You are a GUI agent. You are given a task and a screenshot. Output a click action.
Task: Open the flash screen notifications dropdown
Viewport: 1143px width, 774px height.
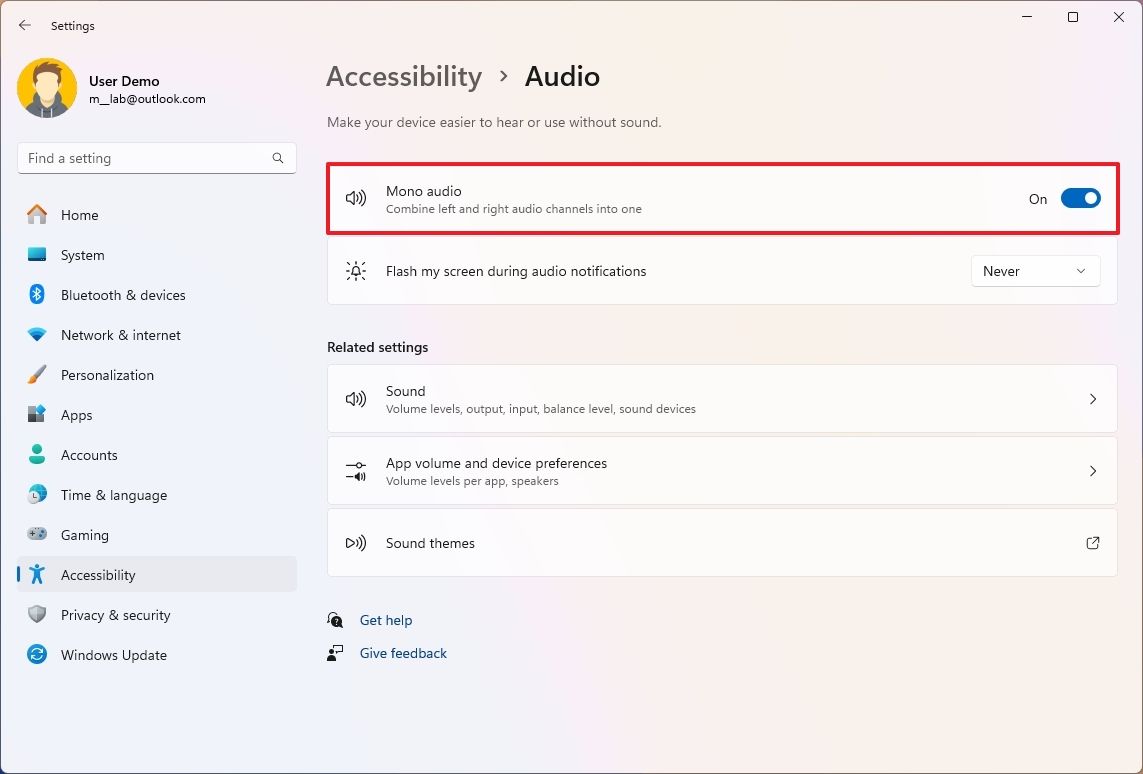coord(1035,270)
